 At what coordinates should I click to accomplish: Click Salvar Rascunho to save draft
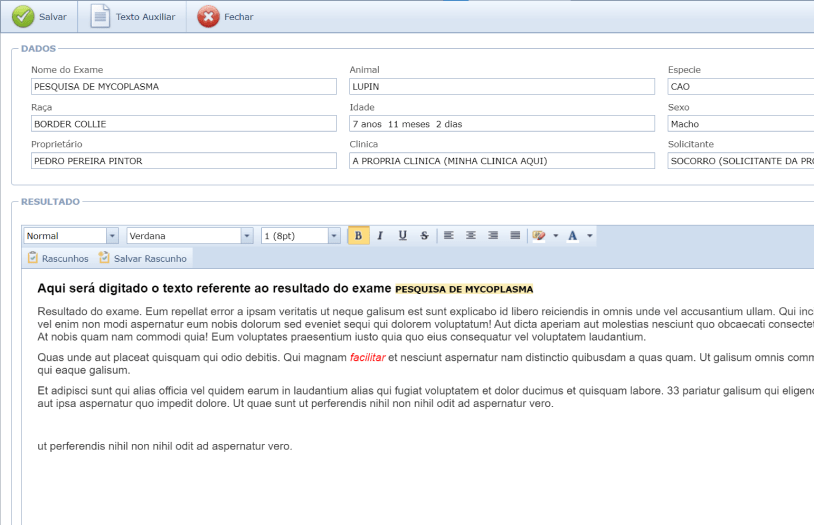coord(142,258)
